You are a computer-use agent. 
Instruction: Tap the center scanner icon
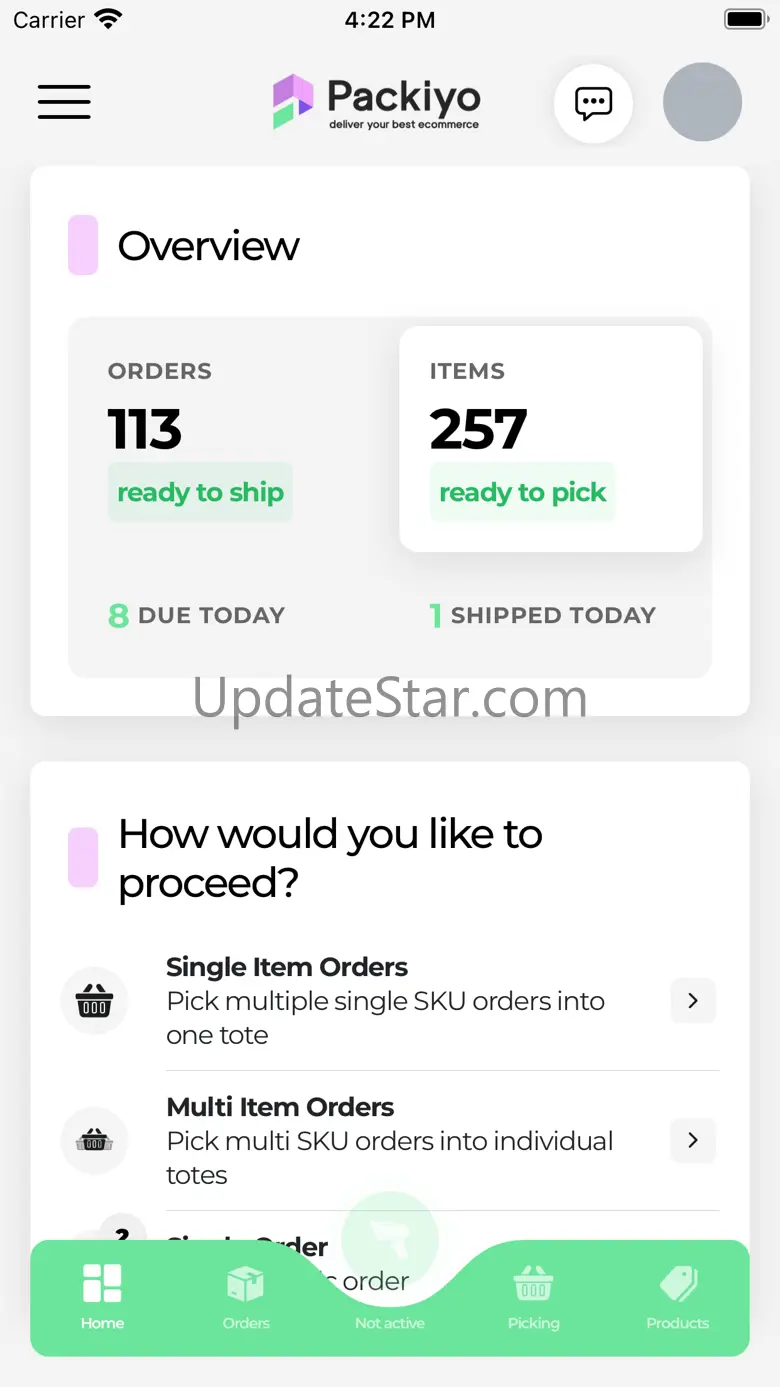390,1240
